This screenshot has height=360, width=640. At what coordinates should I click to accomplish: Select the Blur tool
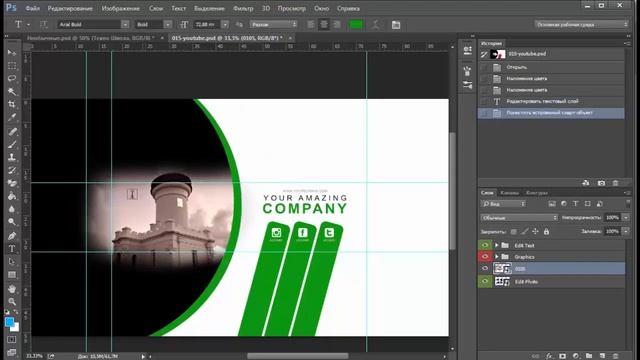click(x=12, y=209)
